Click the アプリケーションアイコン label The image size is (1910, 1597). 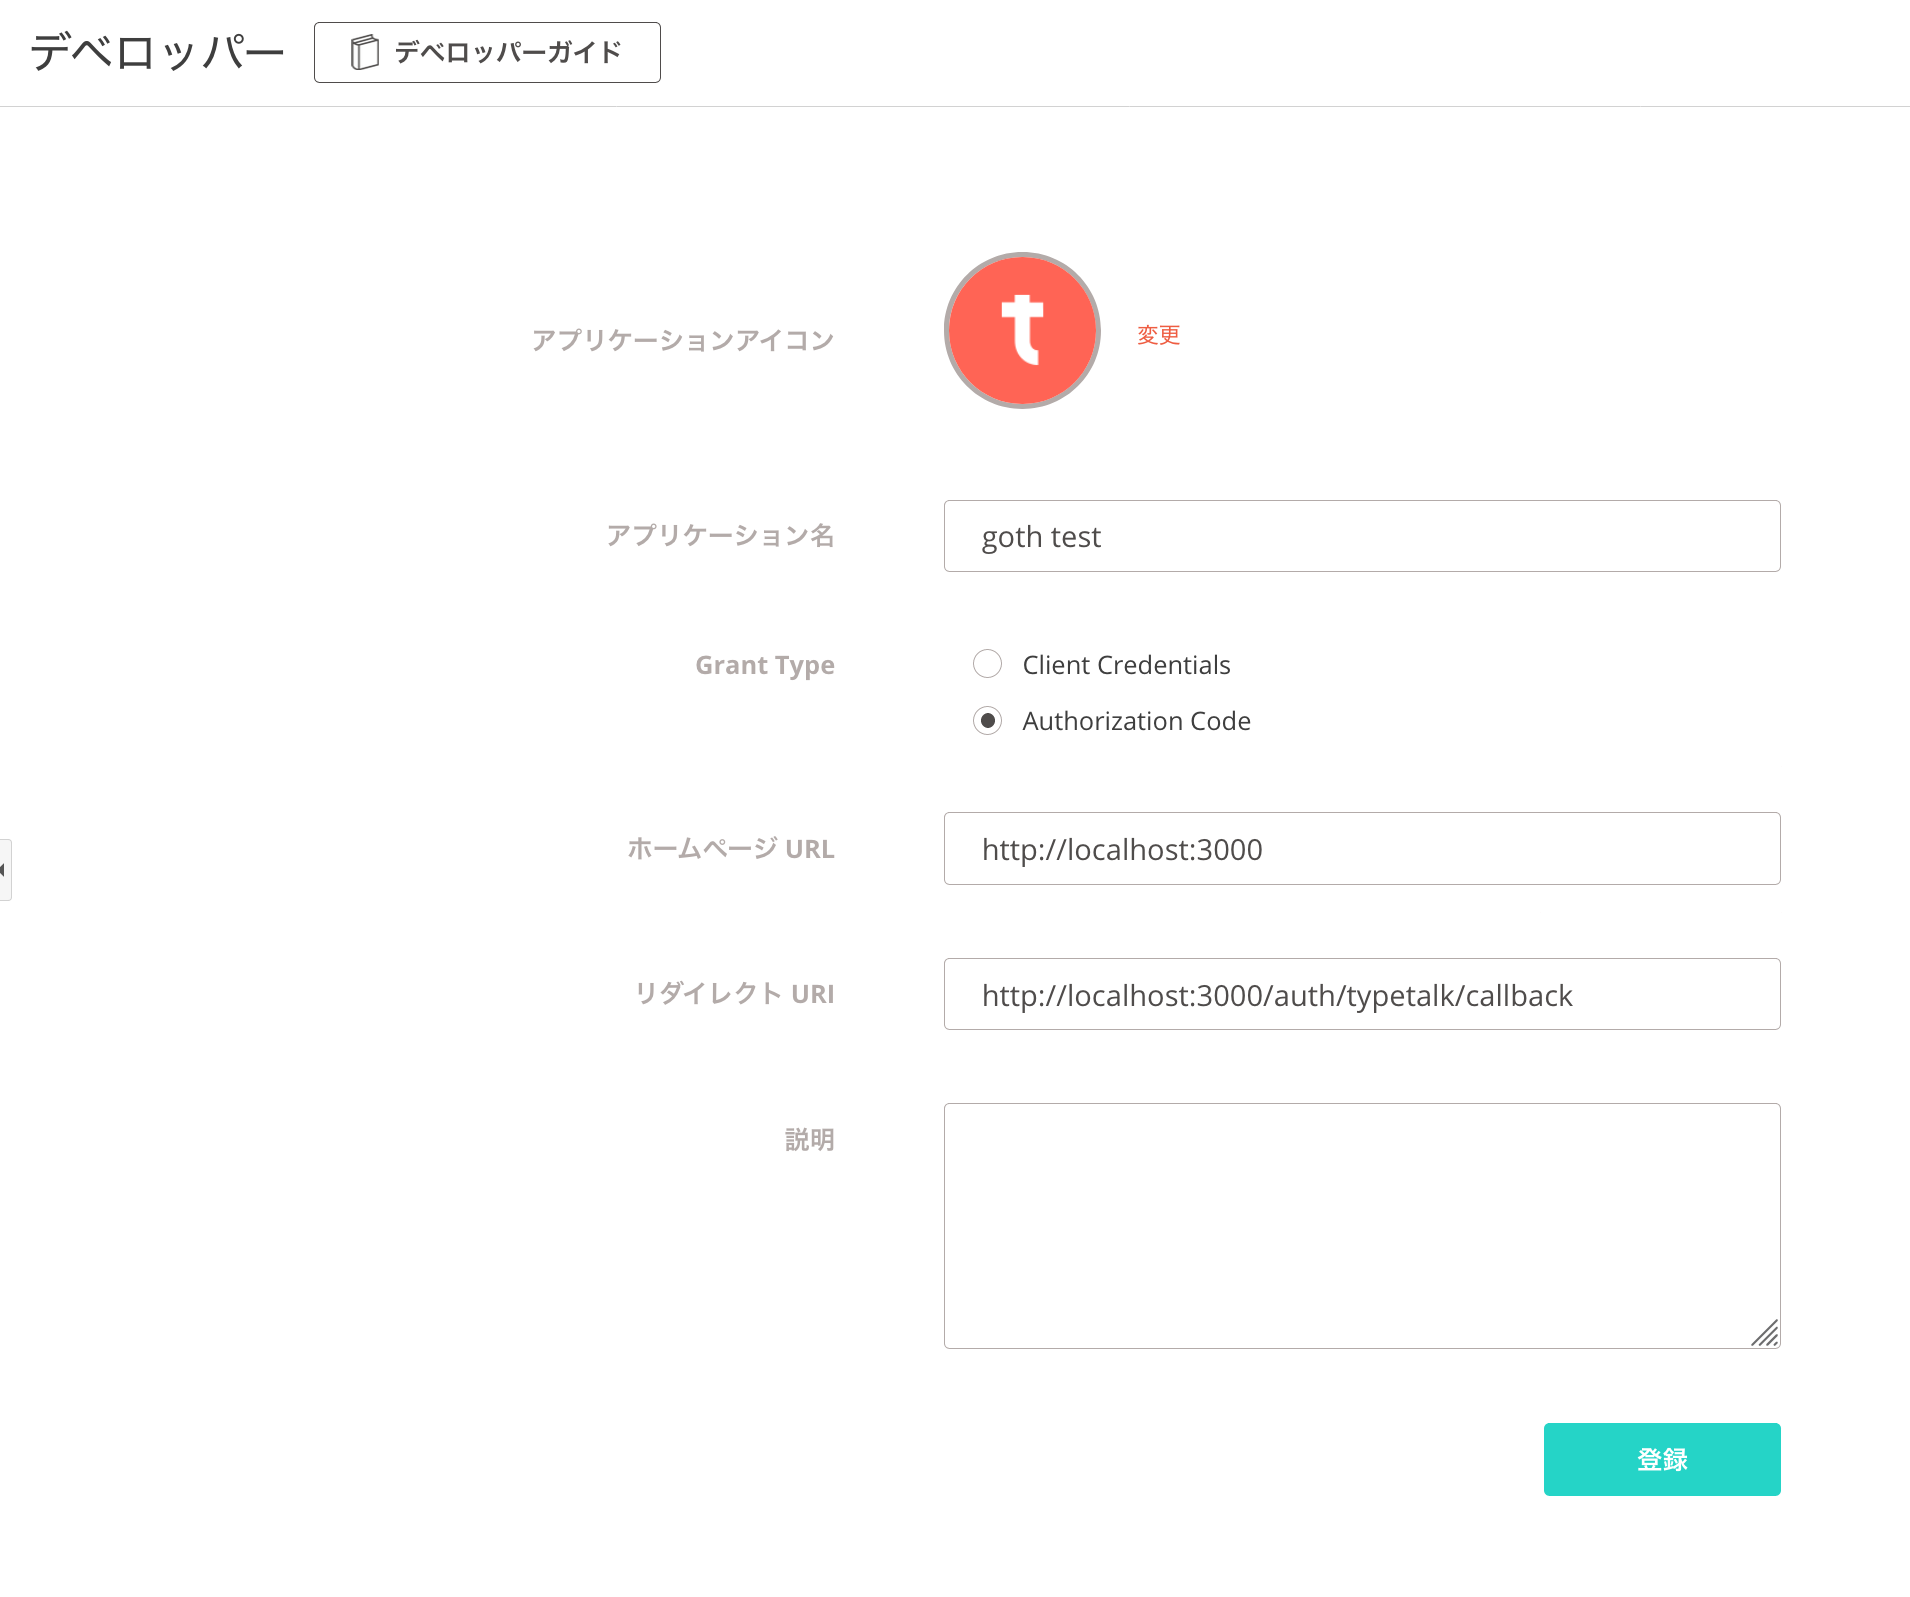pos(683,340)
